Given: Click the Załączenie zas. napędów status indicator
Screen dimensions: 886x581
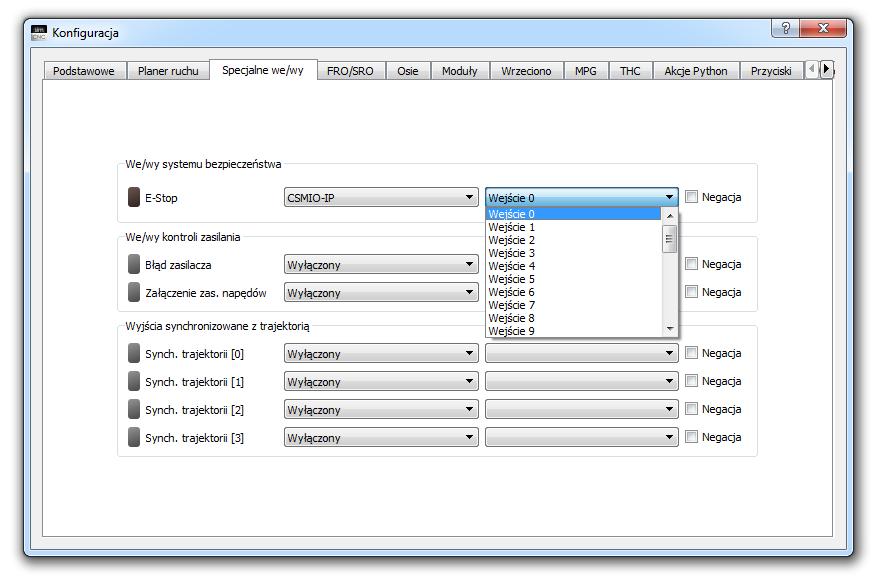Looking at the screenshot, I should (134, 292).
